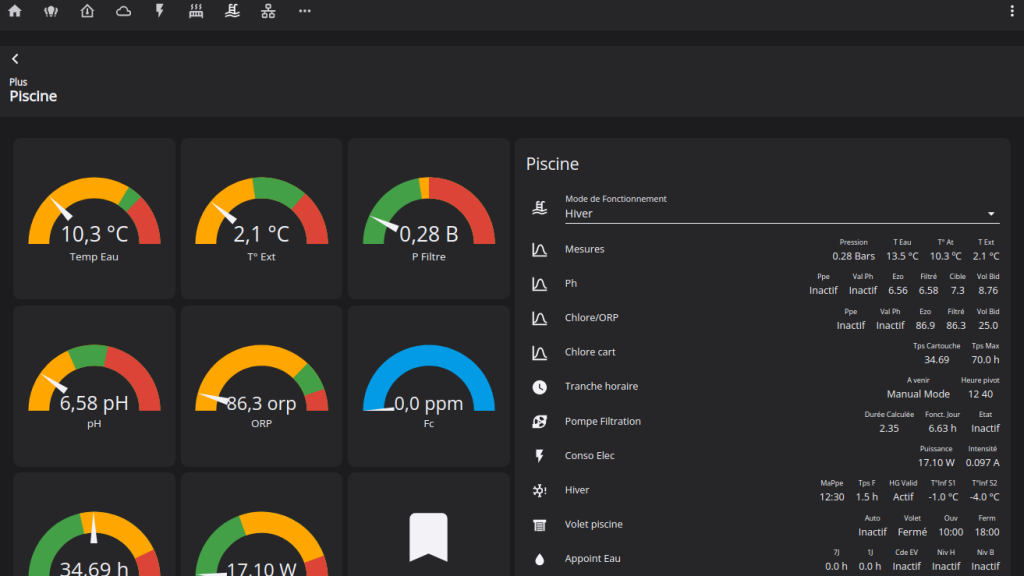1024x576 pixels.
Task: Select the Mesures row label
Action: (584, 249)
